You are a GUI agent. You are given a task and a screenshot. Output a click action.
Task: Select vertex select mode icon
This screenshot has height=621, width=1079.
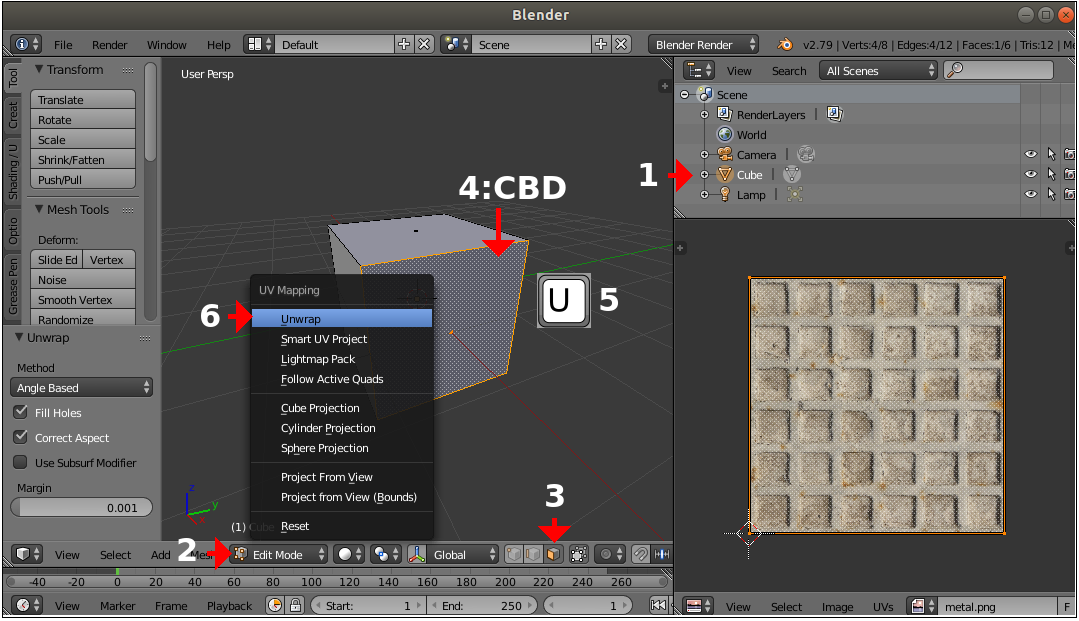coord(514,554)
